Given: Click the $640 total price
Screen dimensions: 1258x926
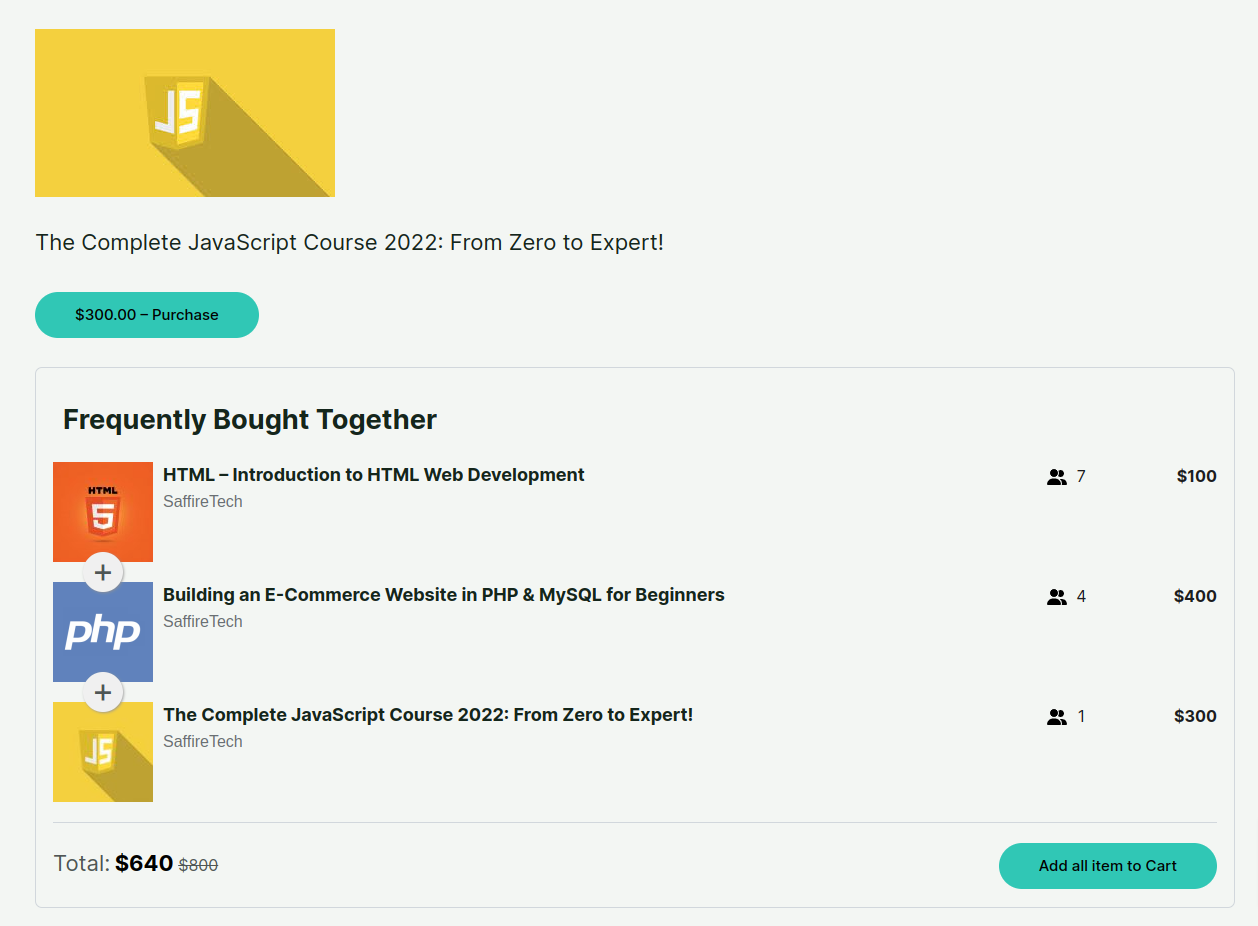Looking at the screenshot, I should click(x=144, y=864).
